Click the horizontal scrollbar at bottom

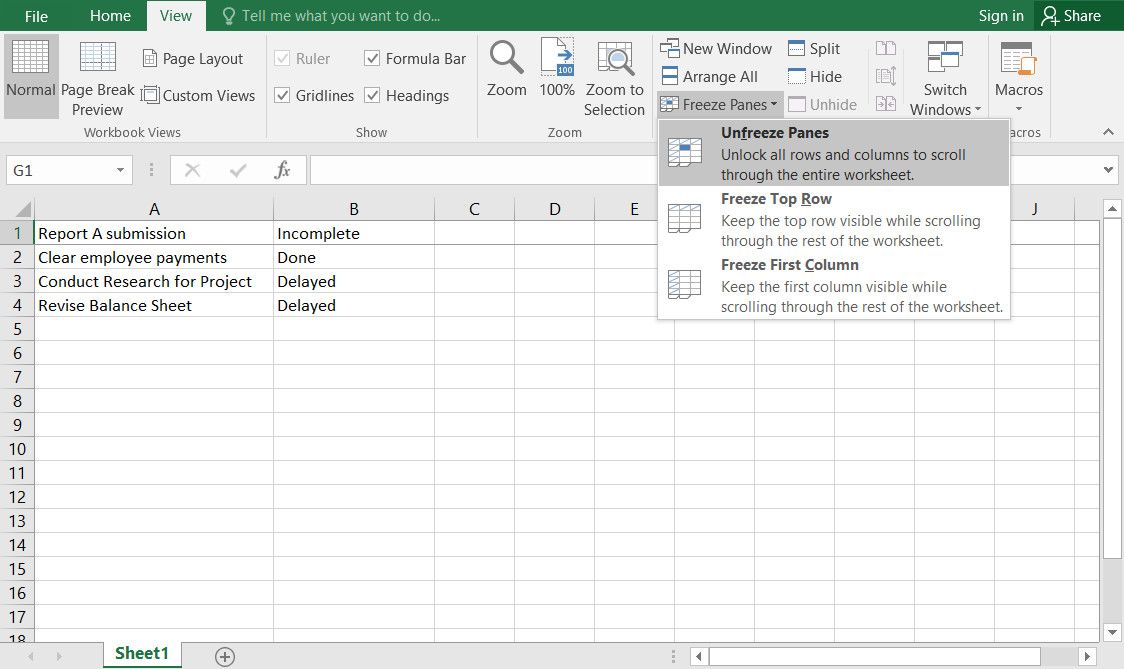(x=875, y=656)
